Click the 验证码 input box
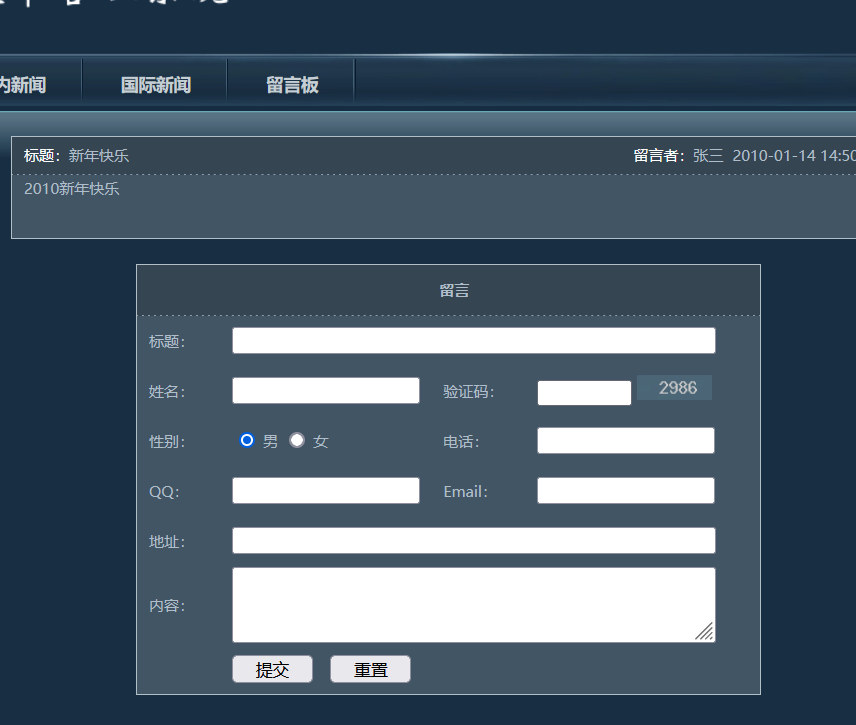The width and height of the screenshot is (856, 725). [584, 393]
